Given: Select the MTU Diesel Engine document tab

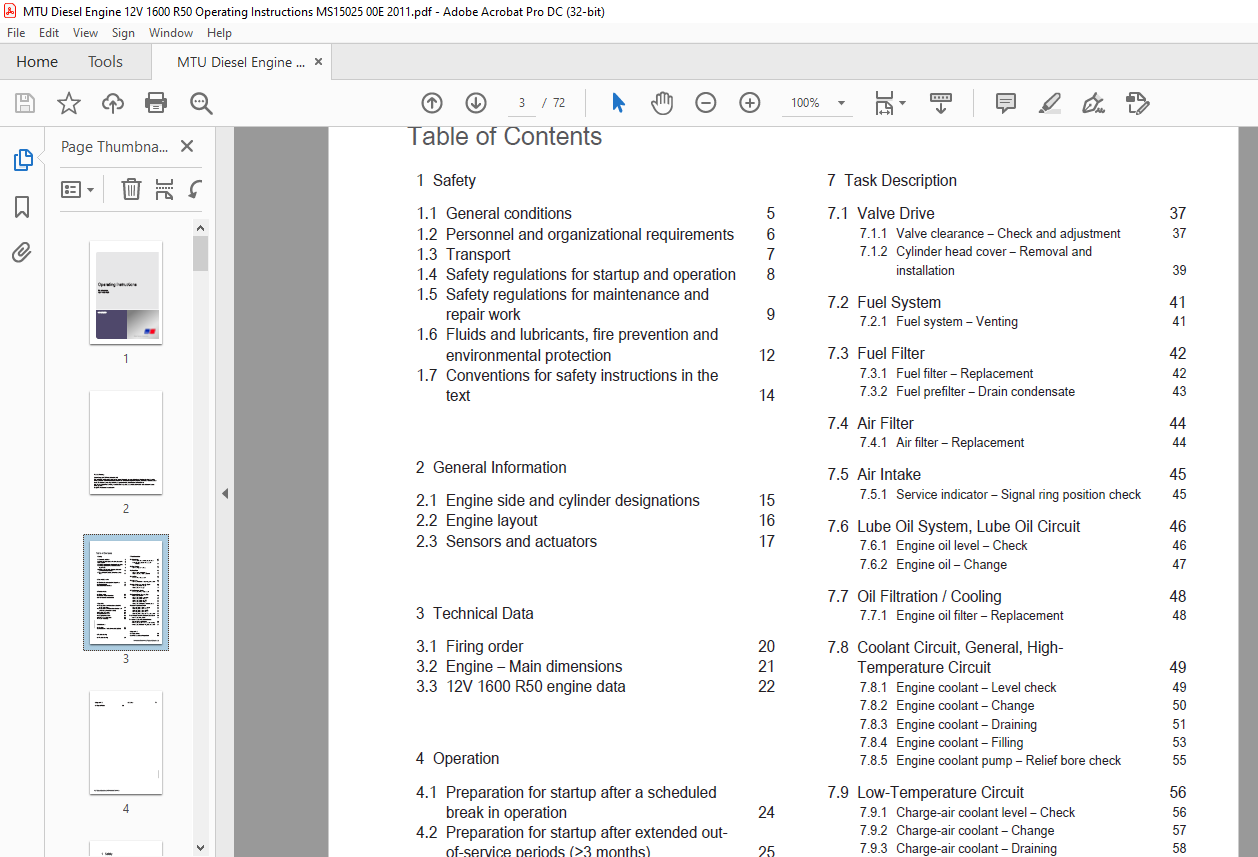Looking at the screenshot, I should (x=241, y=62).
